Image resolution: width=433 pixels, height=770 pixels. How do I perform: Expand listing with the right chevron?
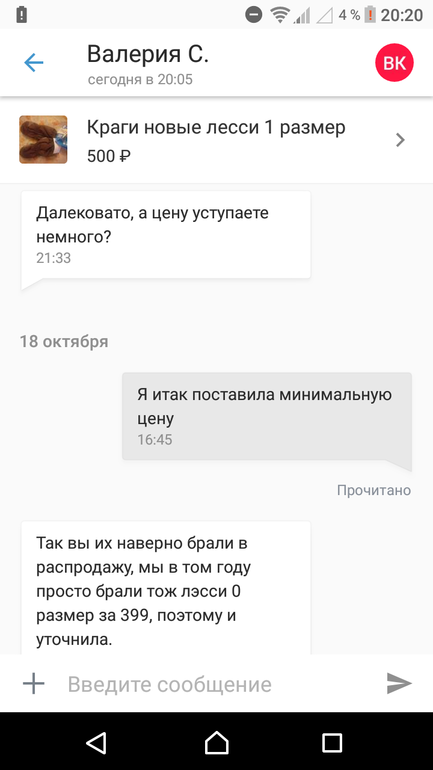pyautogui.click(x=401, y=140)
